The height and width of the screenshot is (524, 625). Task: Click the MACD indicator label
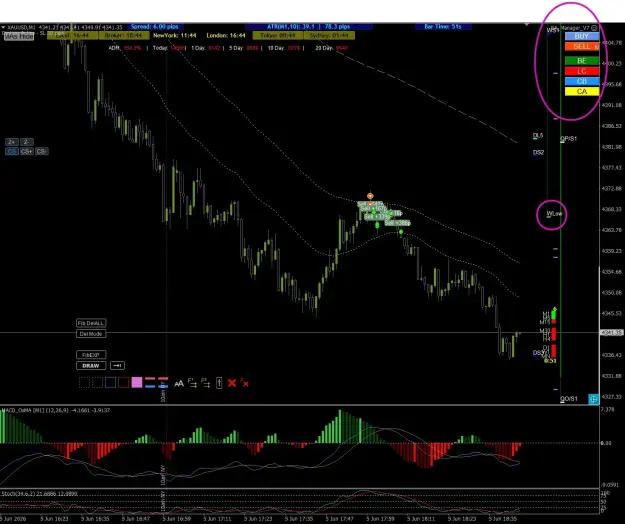(55, 410)
